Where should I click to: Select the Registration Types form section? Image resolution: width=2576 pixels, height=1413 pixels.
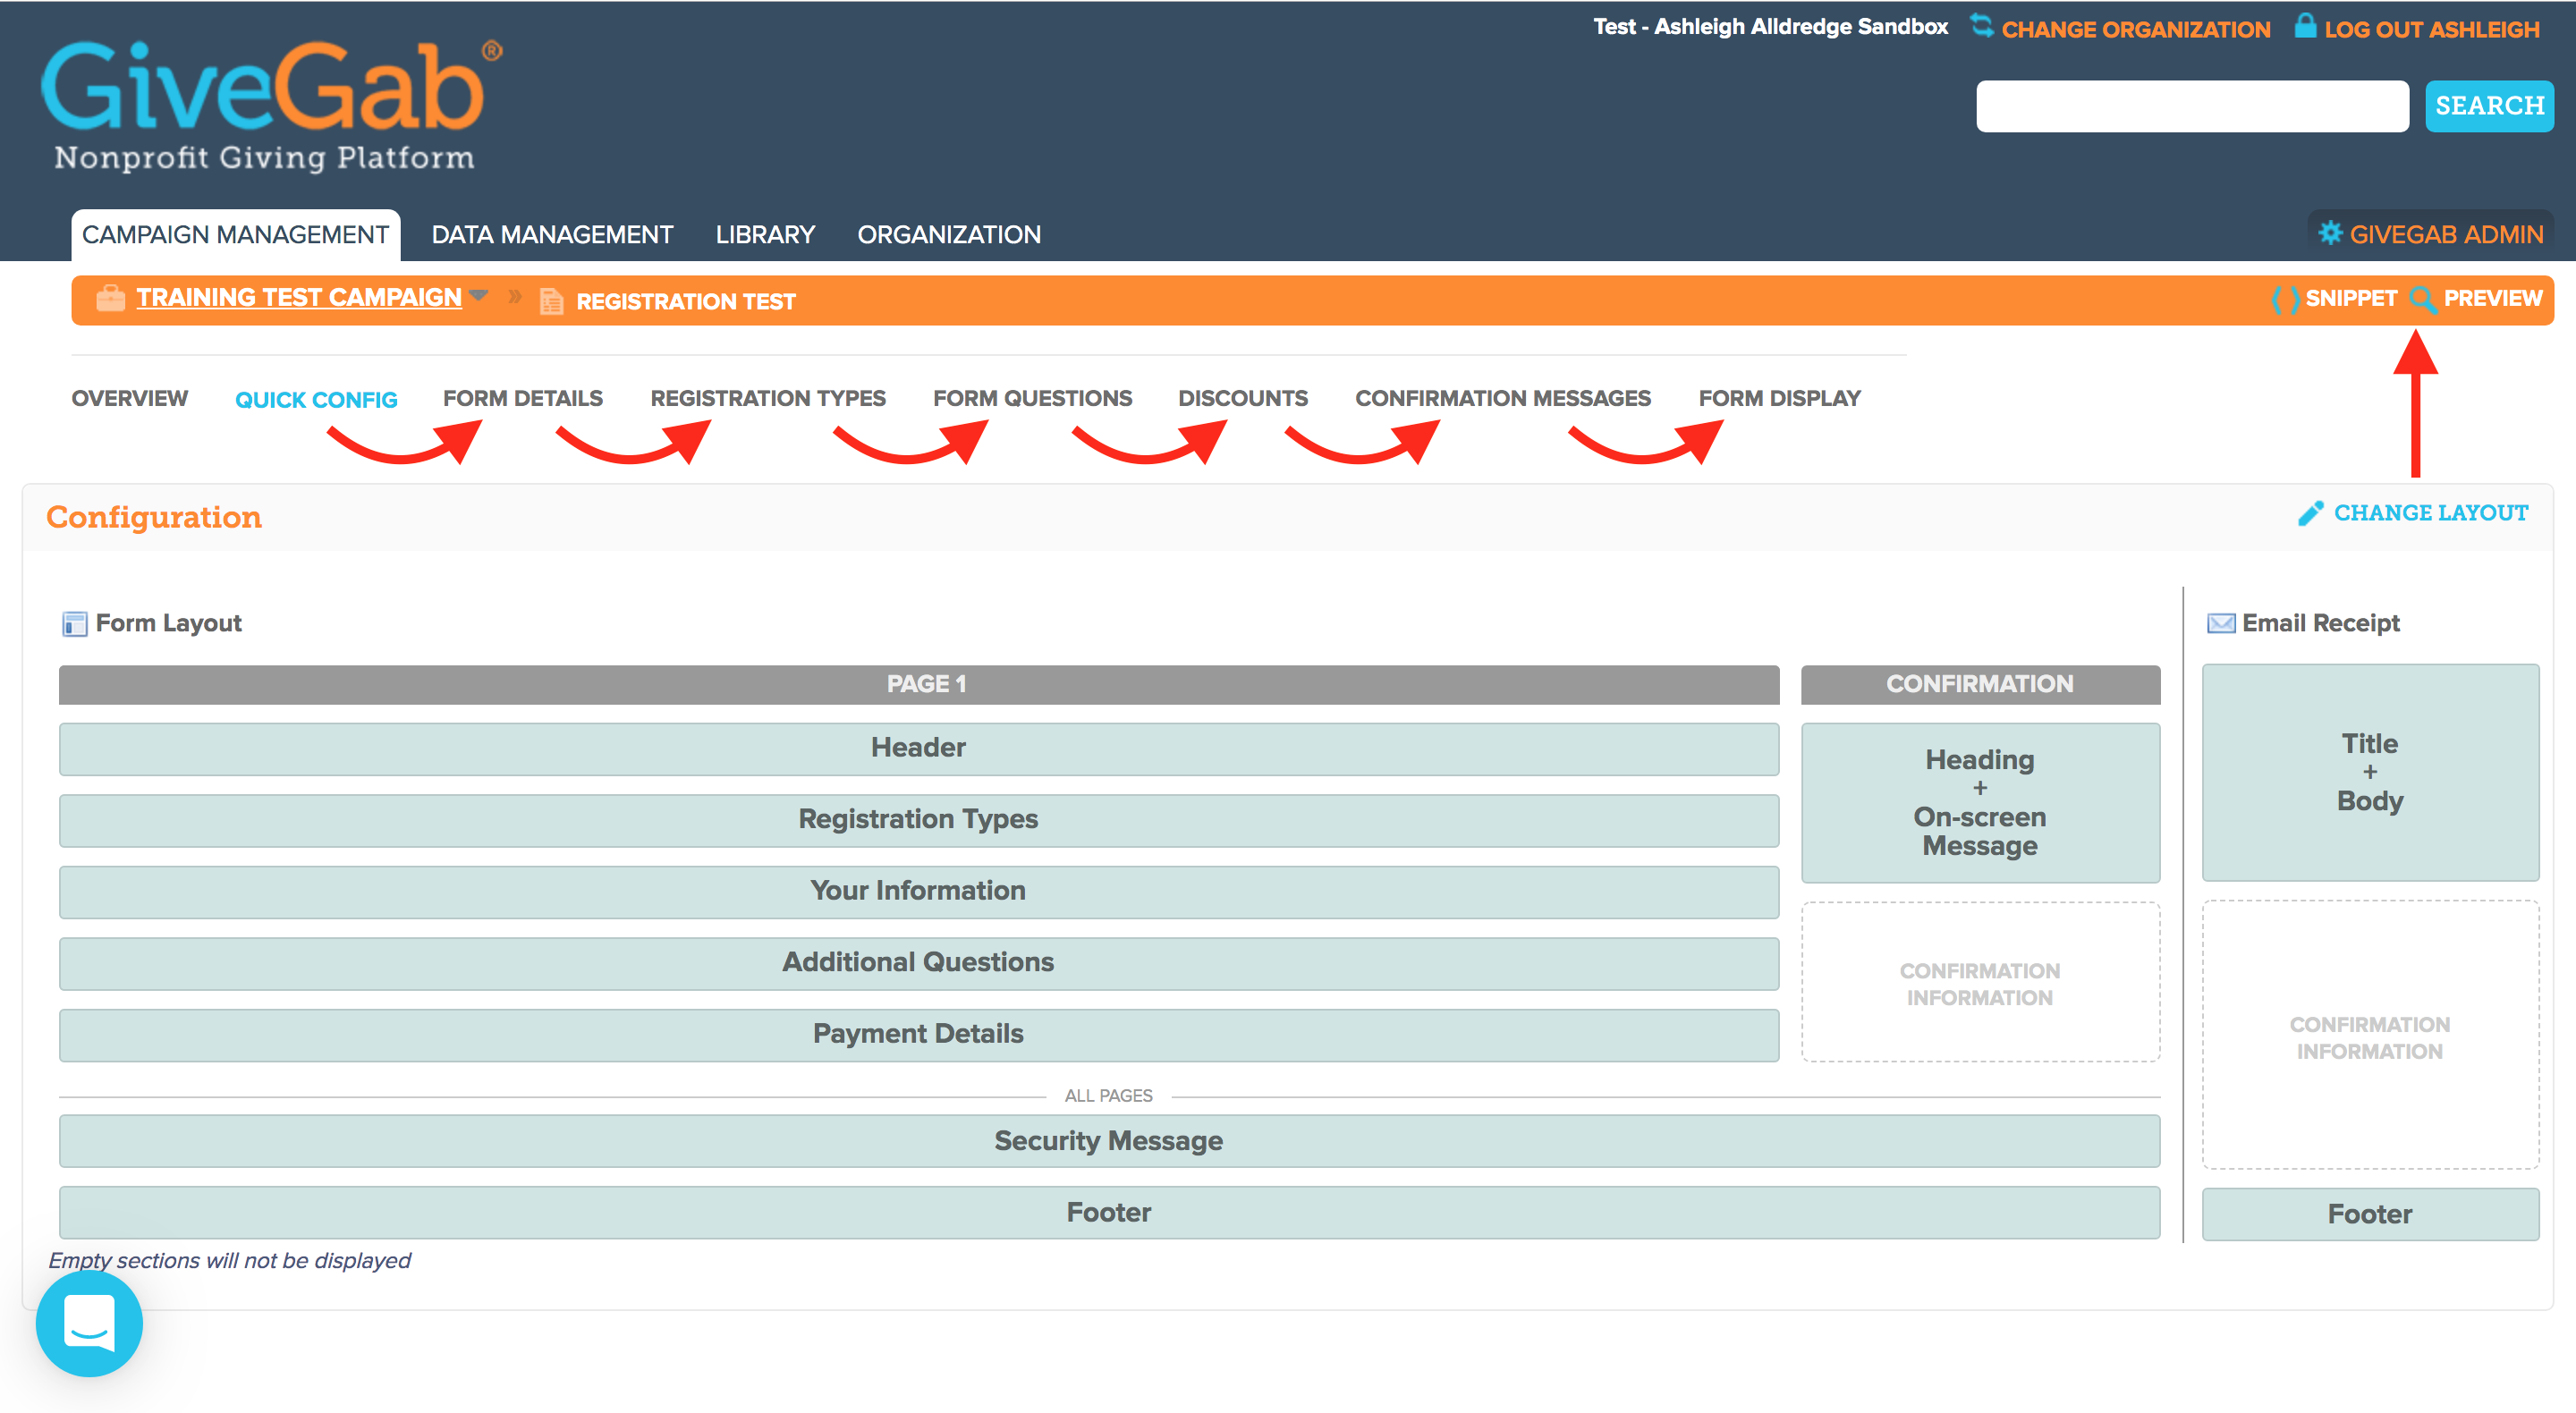919,820
